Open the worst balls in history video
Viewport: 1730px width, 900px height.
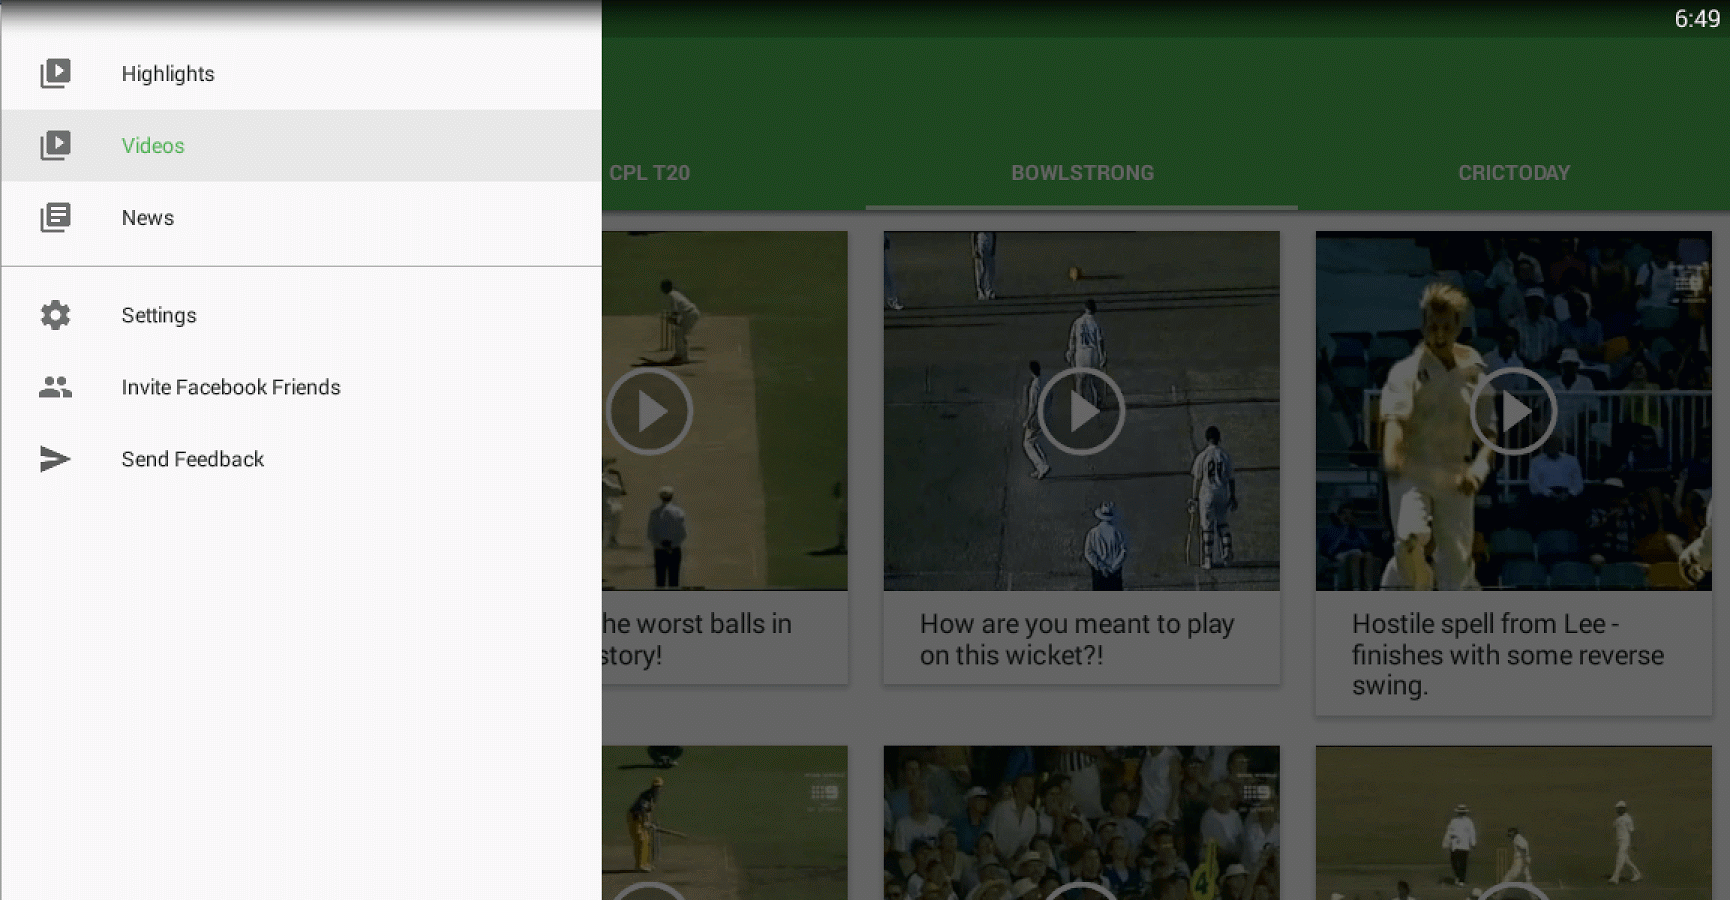(x=650, y=410)
